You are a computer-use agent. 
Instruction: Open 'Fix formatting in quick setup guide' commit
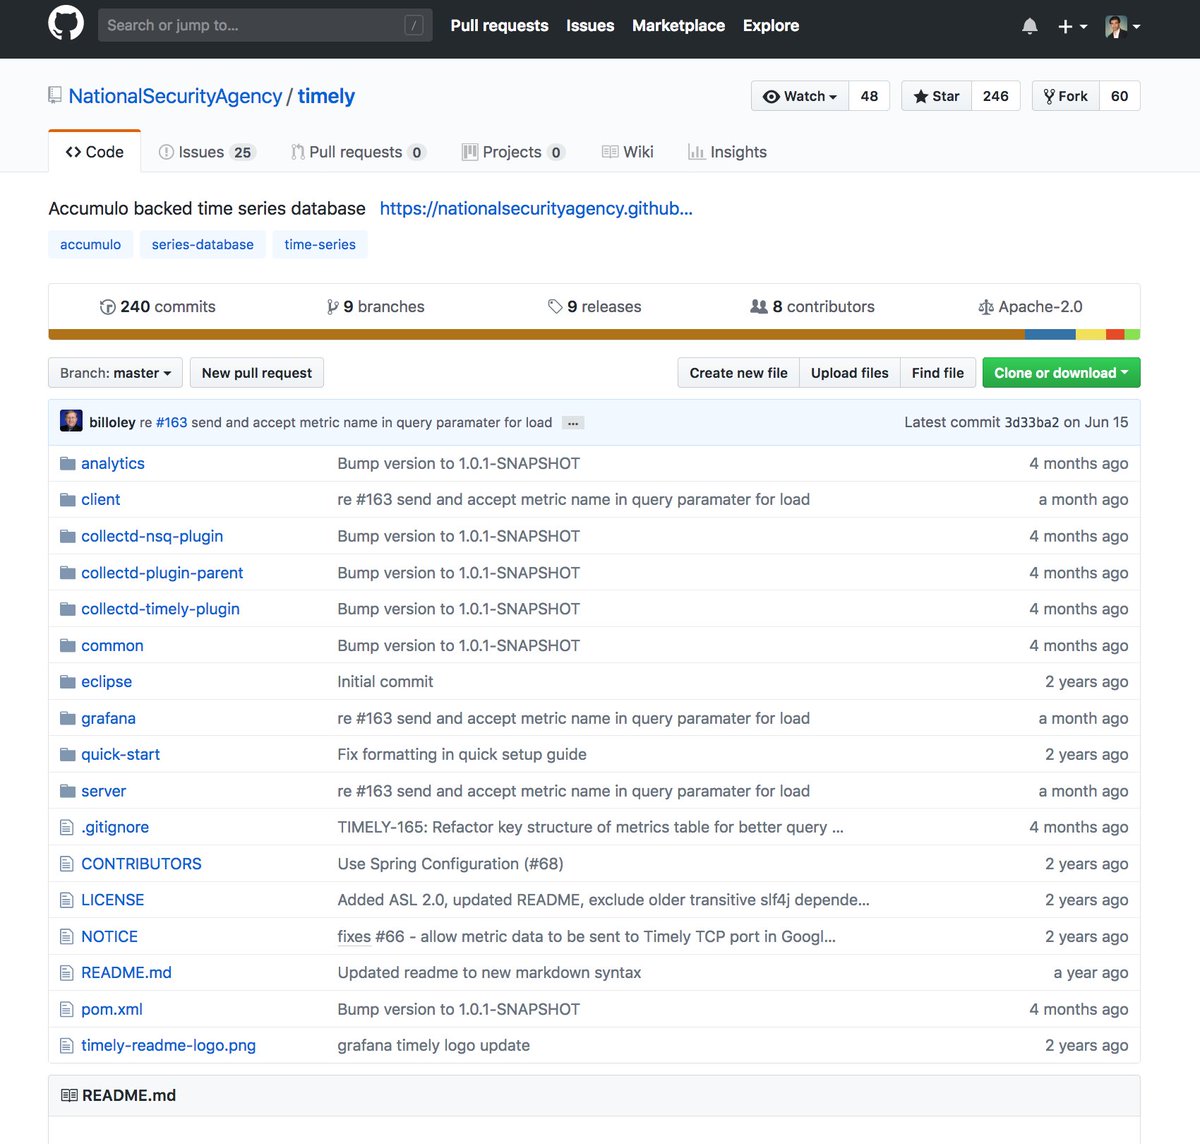pyautogui.click(x=462, y=754)
